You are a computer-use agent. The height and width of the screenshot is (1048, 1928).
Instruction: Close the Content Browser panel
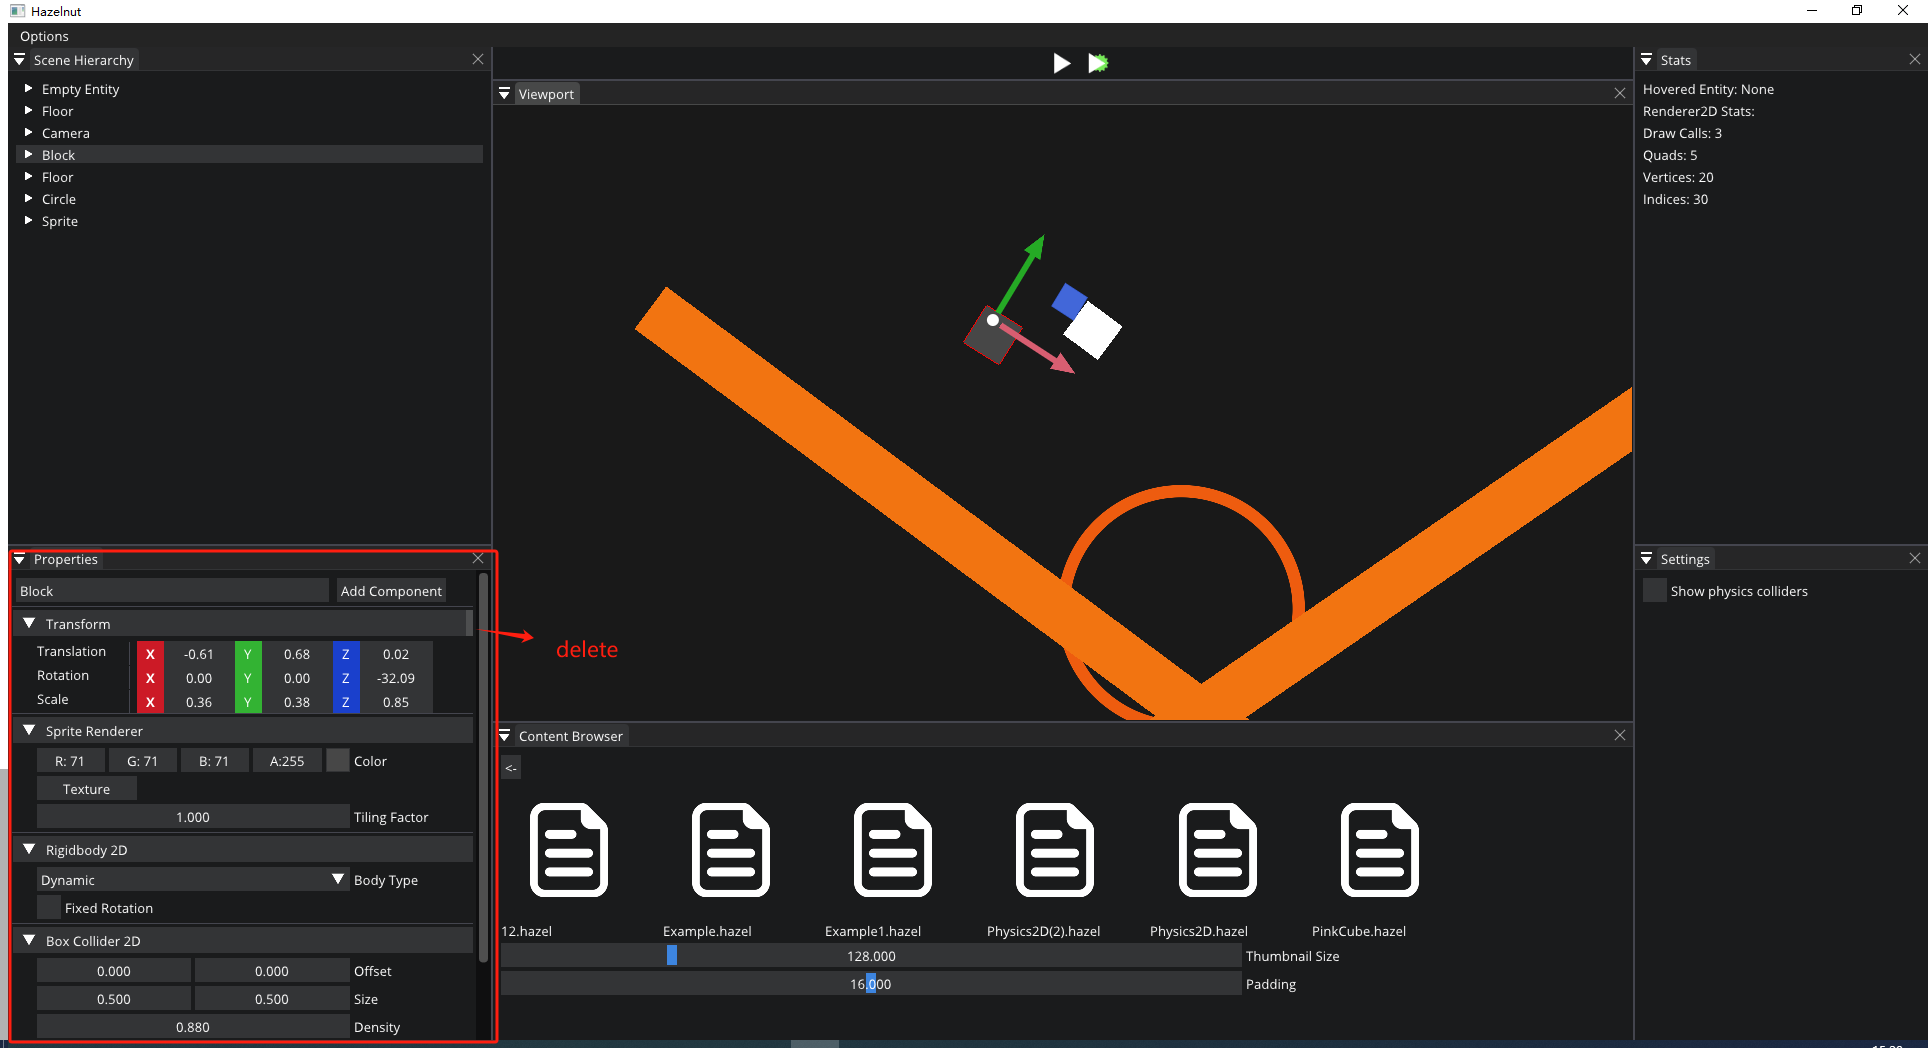pos(1620,735)
